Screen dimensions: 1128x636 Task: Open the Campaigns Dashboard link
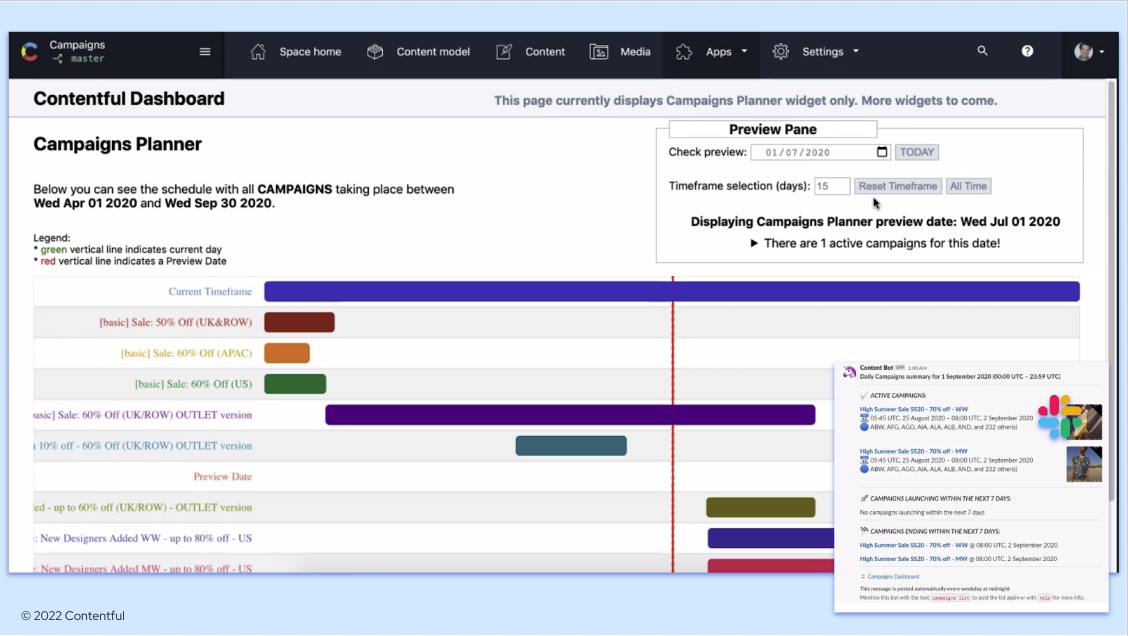(893, 576)
